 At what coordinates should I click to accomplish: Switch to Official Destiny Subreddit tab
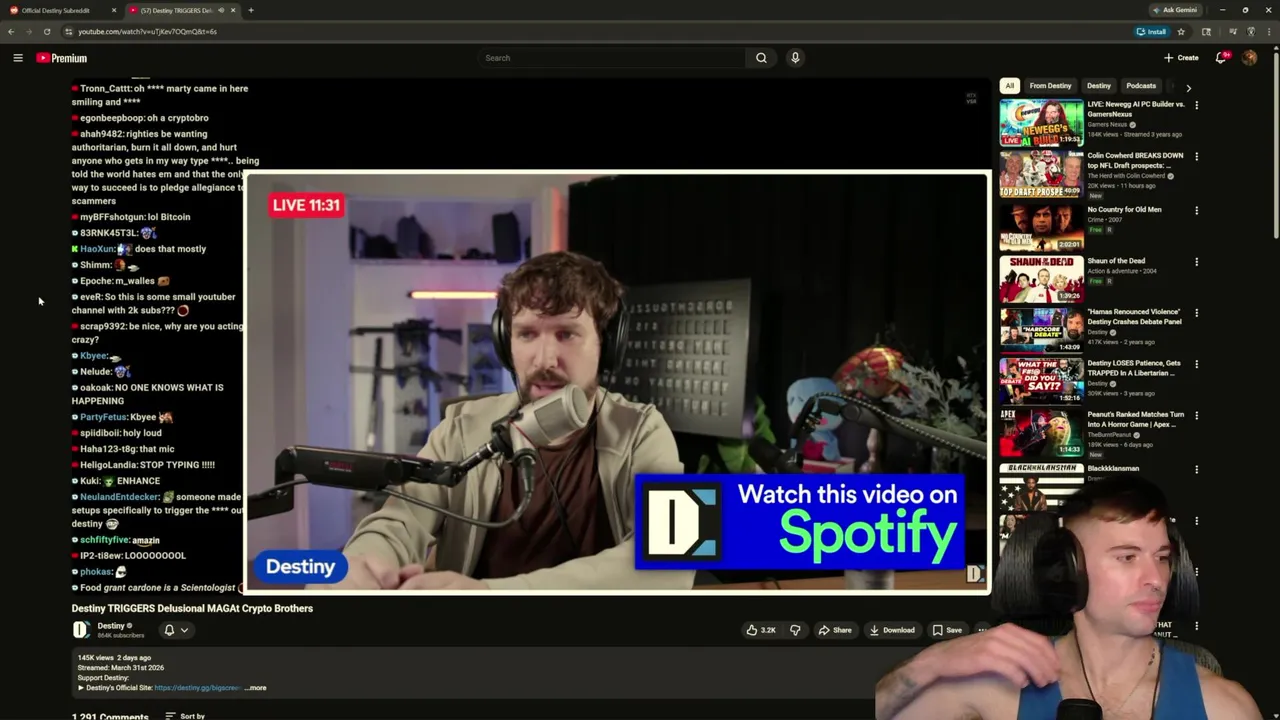pyautogui.click(x=60, y=10)
